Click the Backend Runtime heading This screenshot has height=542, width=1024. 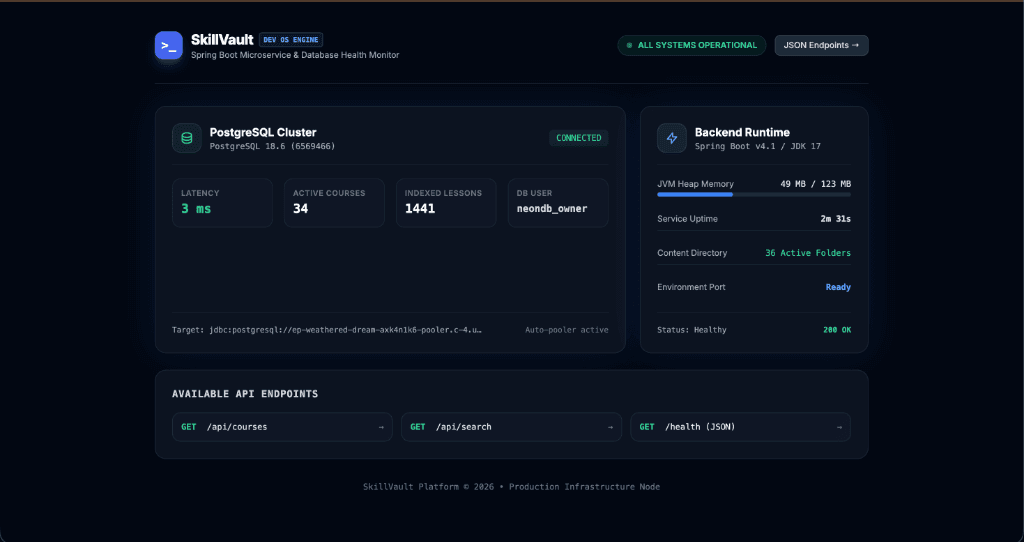click(x=742, y=132)
